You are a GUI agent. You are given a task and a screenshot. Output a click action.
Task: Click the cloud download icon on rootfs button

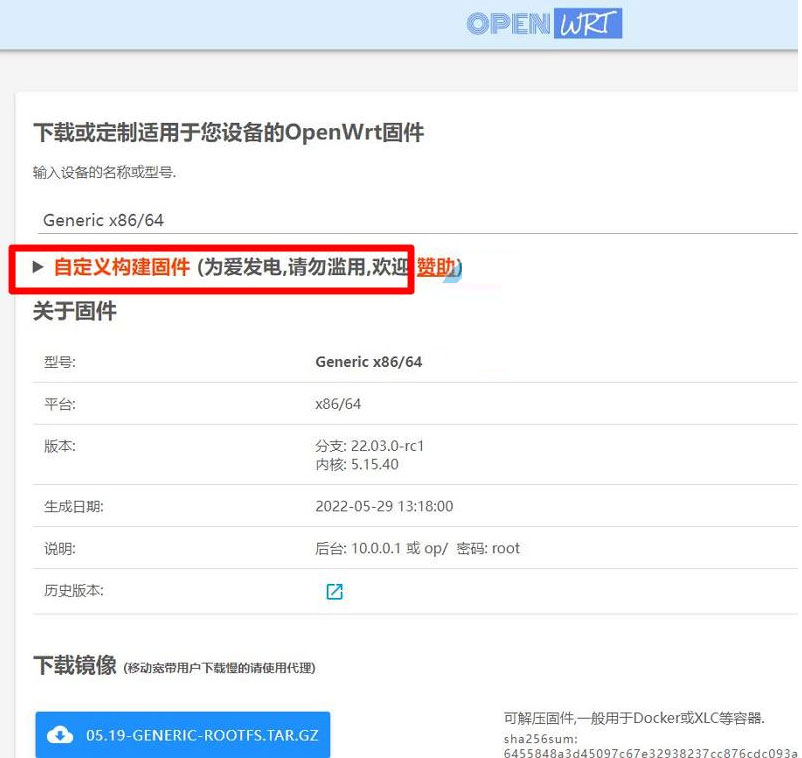click(60, 735)
